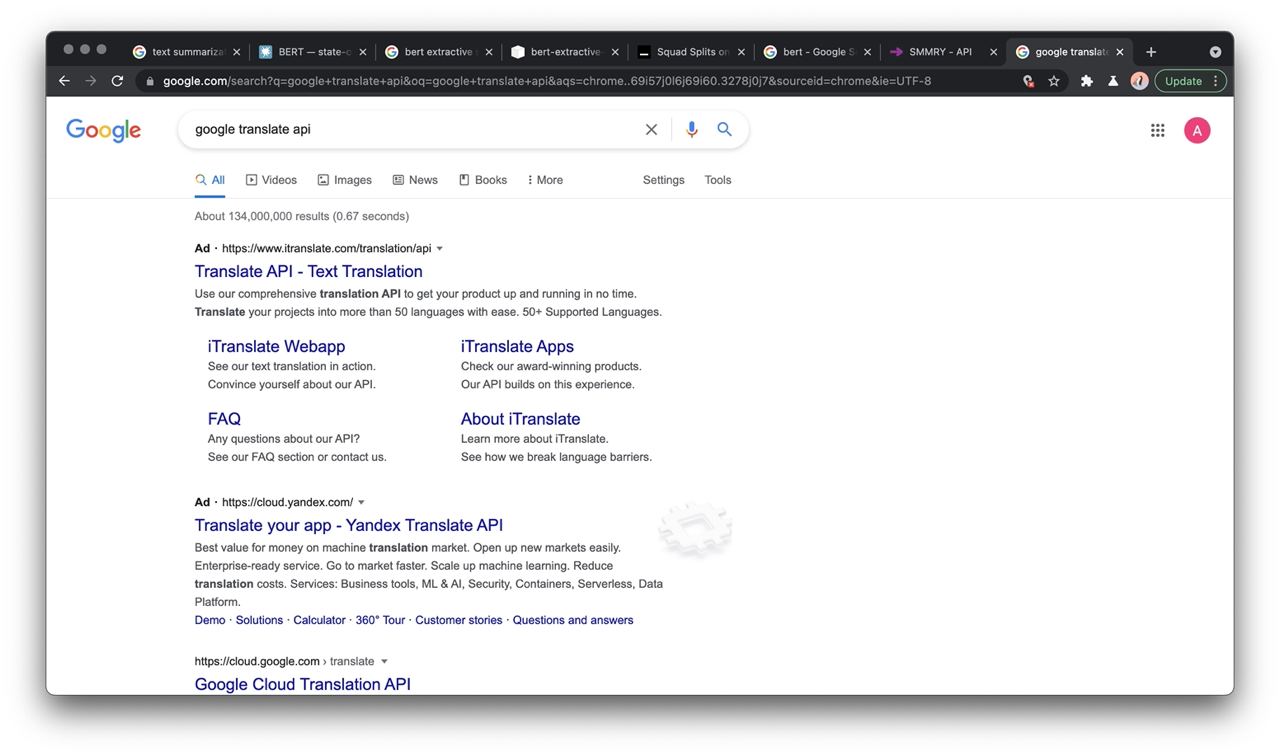This screenshot has width=1280, height=756.
Task: Click the site lock icon in address bar
Action: [150, 81]
